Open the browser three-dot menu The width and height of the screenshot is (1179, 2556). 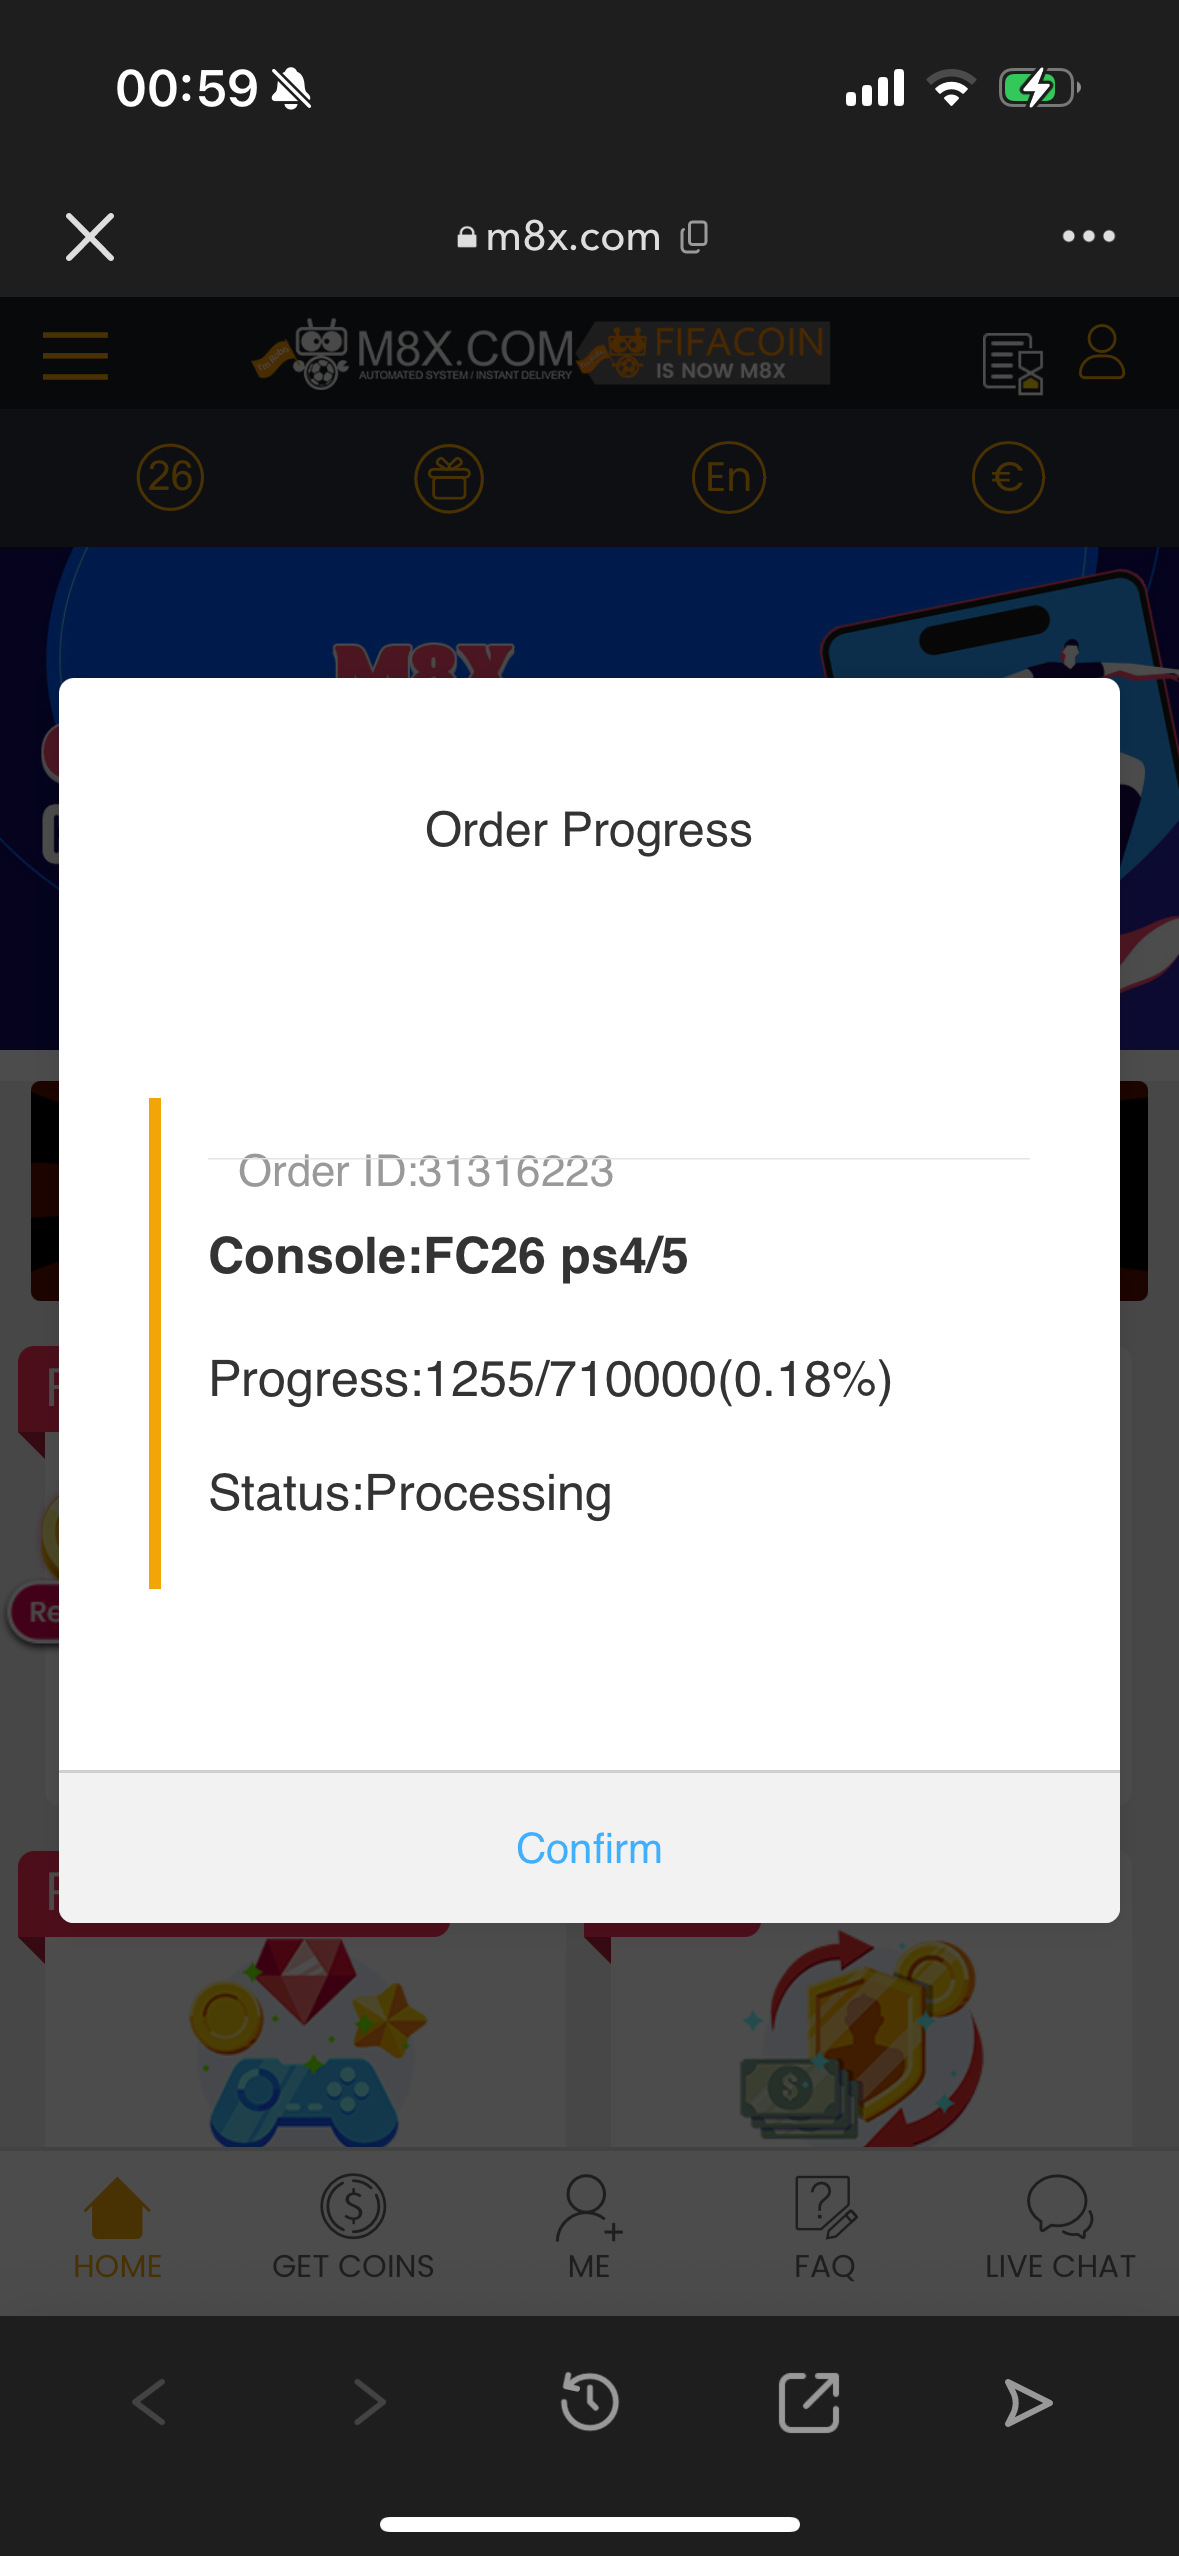coord(1088,237)
